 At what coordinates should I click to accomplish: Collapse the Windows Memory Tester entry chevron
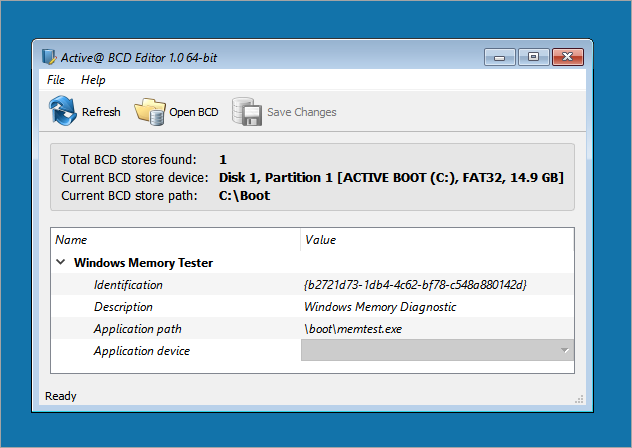[61, 262]
